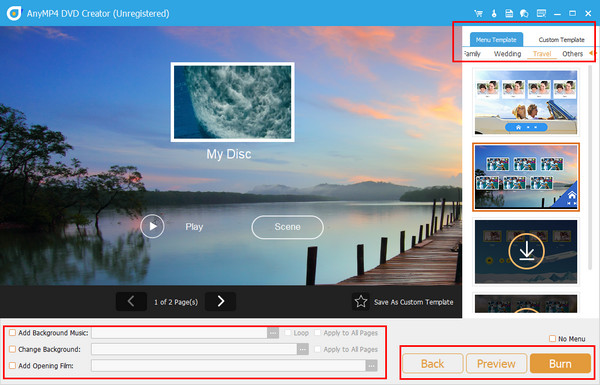
Task: Go to the previous menu page arrow
Action: pyautogui.click(x=131, y=302)
